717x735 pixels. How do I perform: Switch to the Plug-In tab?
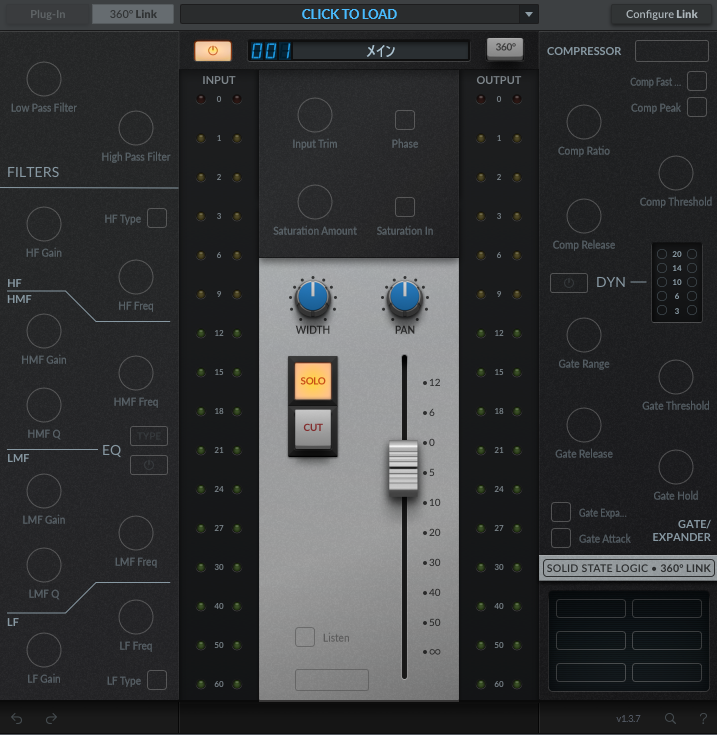point(48,15)
